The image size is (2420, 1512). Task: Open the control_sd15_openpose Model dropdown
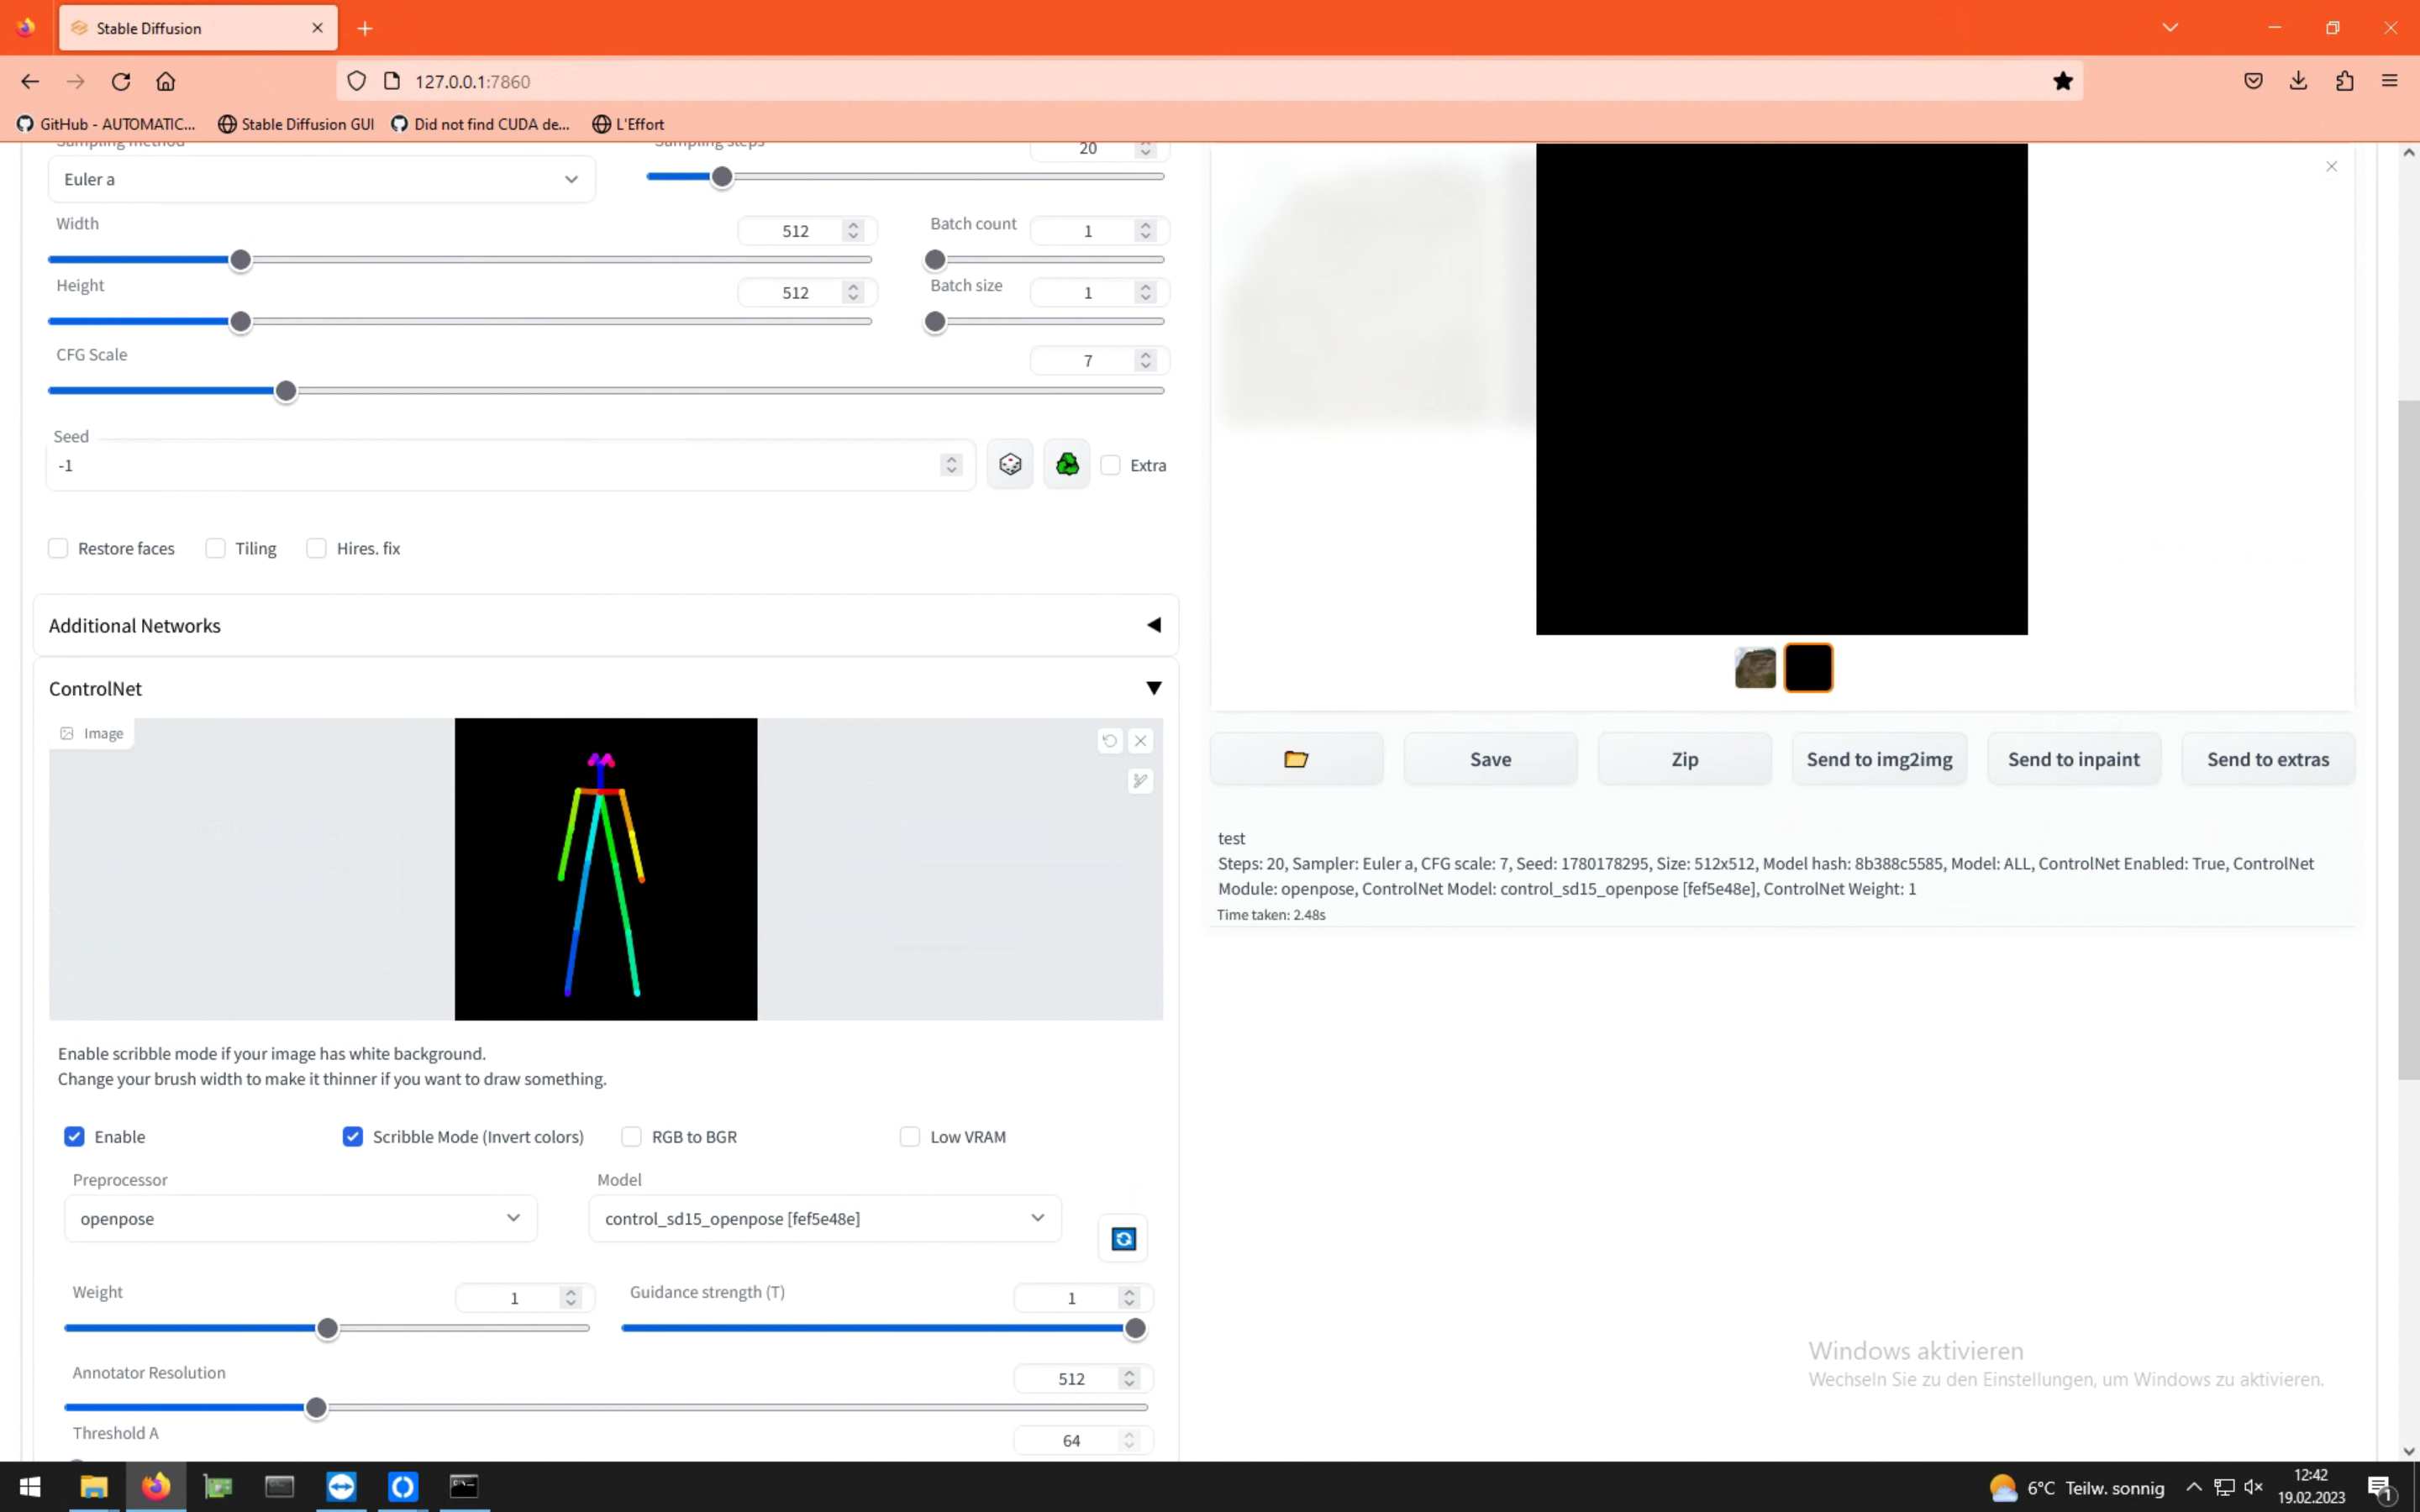point(825,1218)
